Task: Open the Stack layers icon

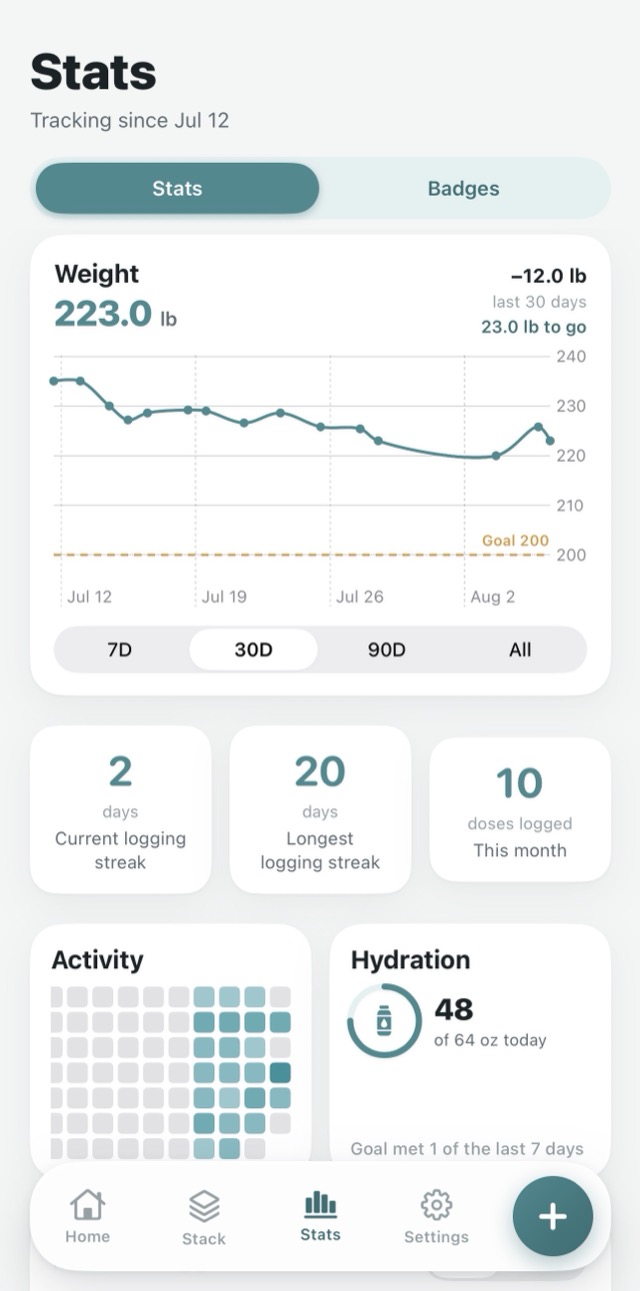Action: coord(204,1206)
